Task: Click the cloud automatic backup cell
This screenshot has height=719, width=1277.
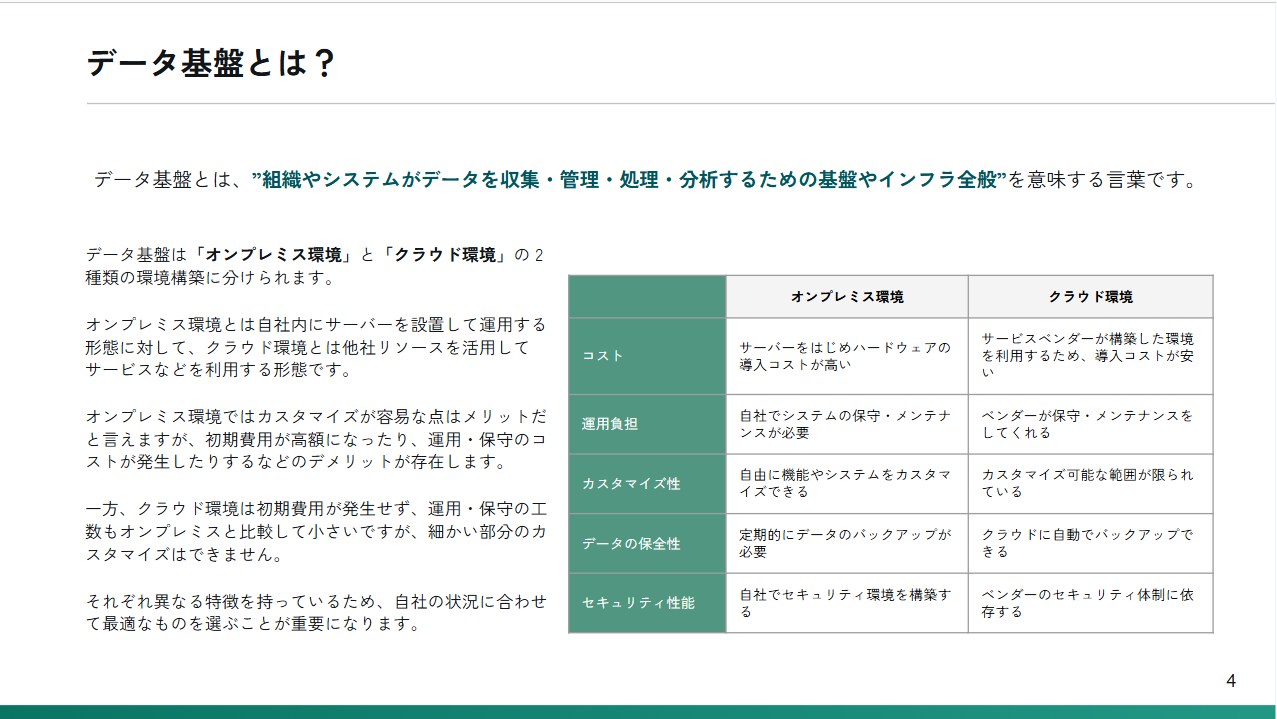Action: (1090, 543)
